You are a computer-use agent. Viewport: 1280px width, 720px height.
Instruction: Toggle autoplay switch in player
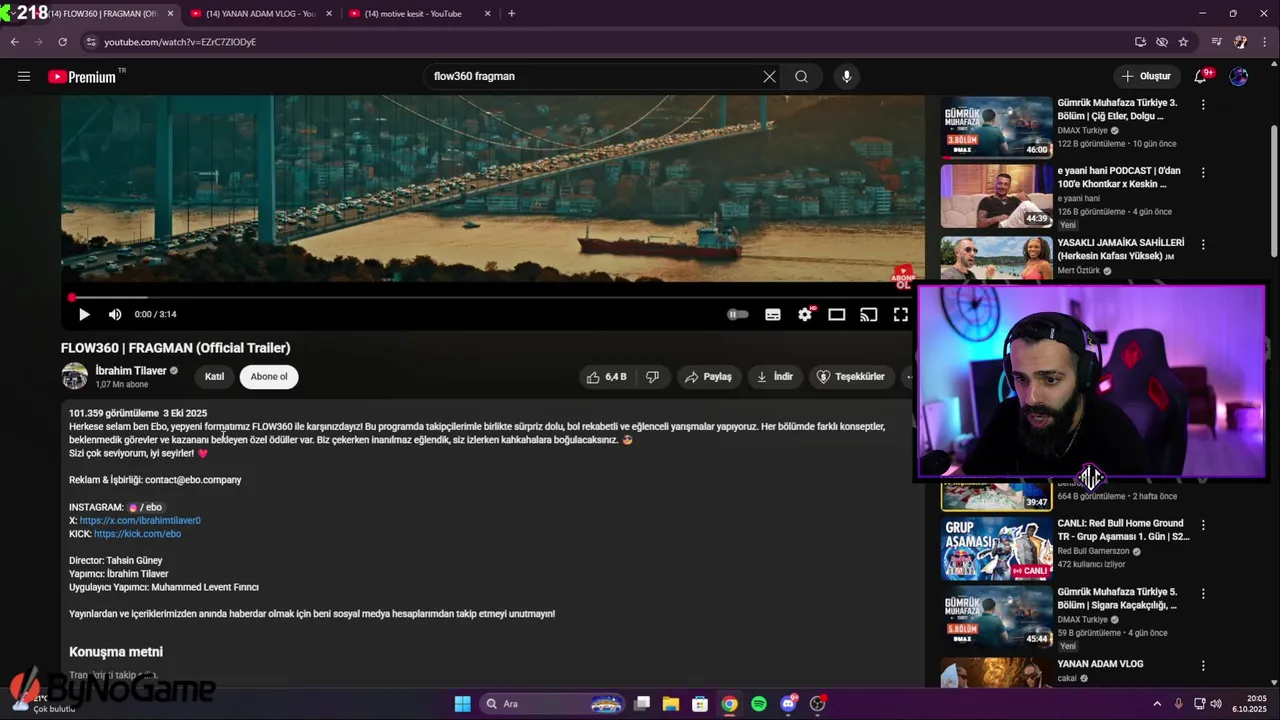tap(738, 314)
